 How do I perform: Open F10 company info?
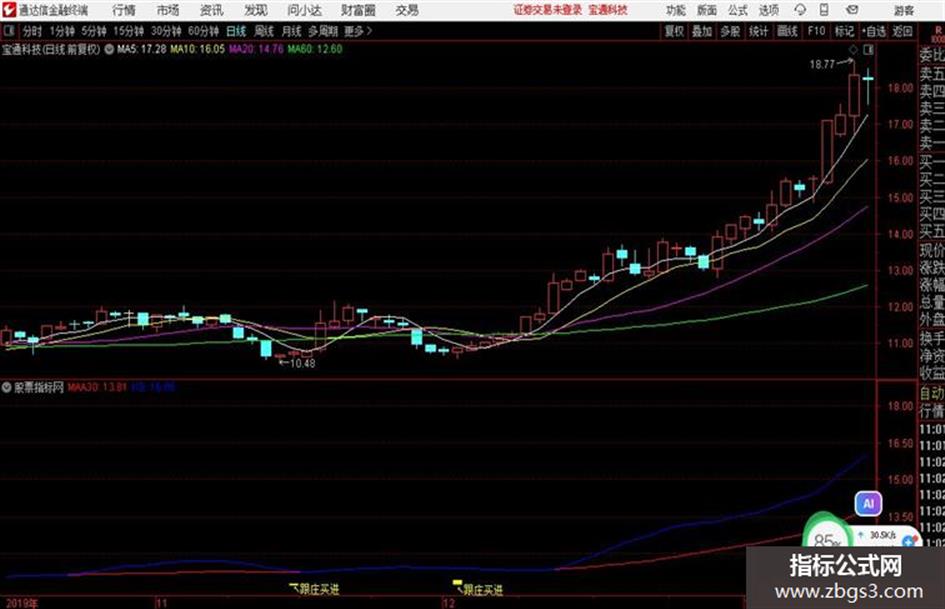point(816,31)
